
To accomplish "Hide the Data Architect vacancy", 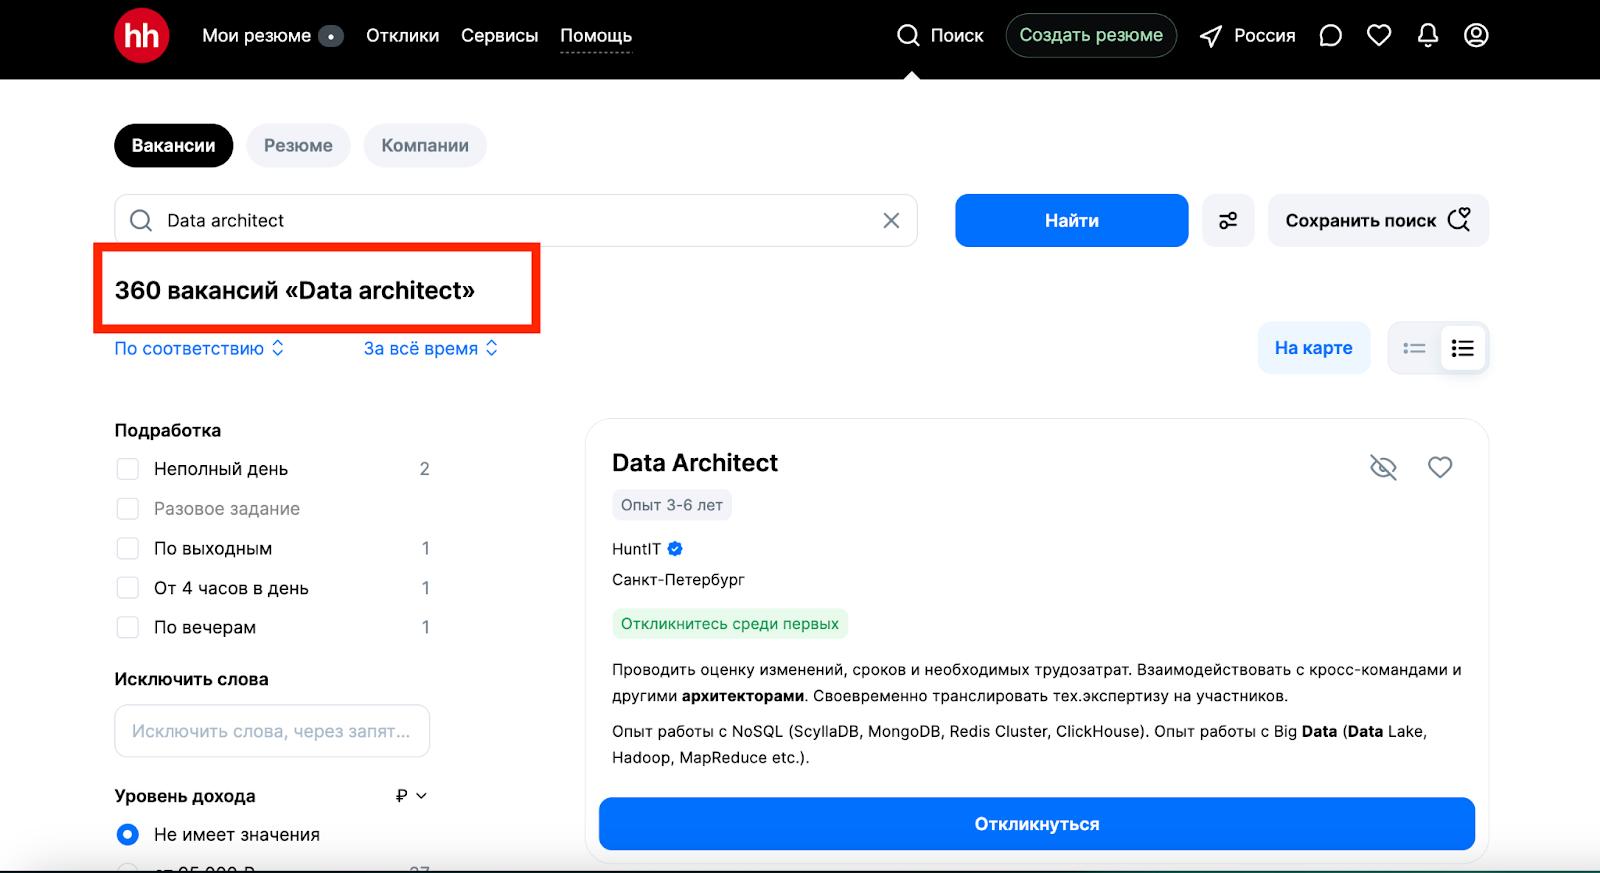I will [1383, 467].
